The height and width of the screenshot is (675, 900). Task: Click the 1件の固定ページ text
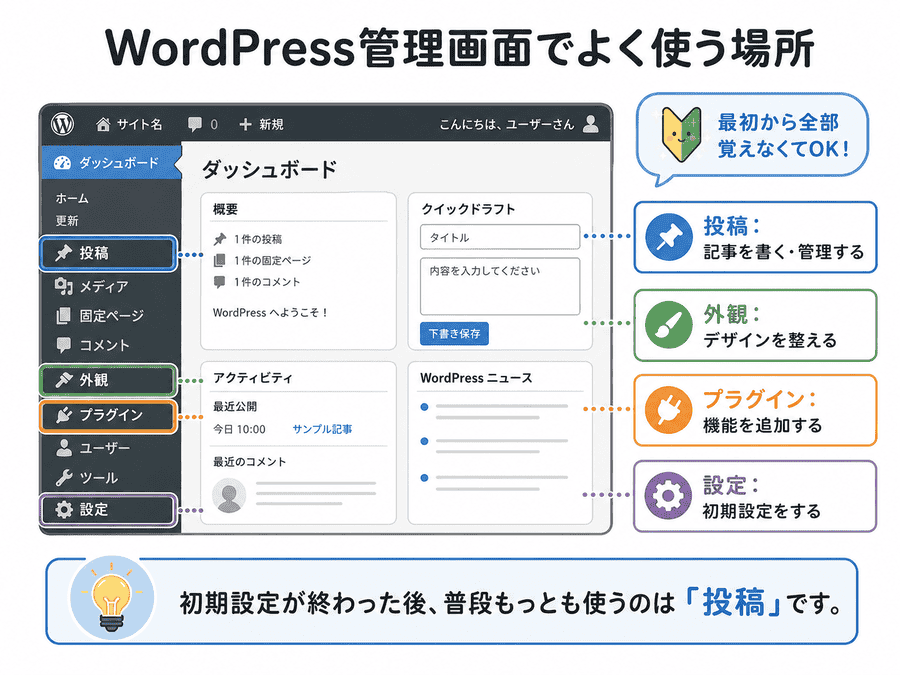(x=272, y=261)
